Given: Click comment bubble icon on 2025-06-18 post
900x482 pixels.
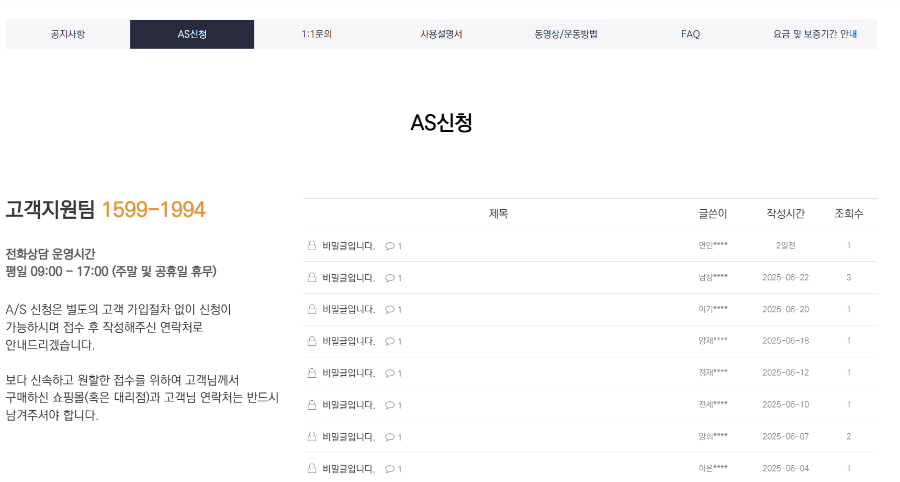Looking at the screenshot, I should pyautogui.click(x=390, y=341).
